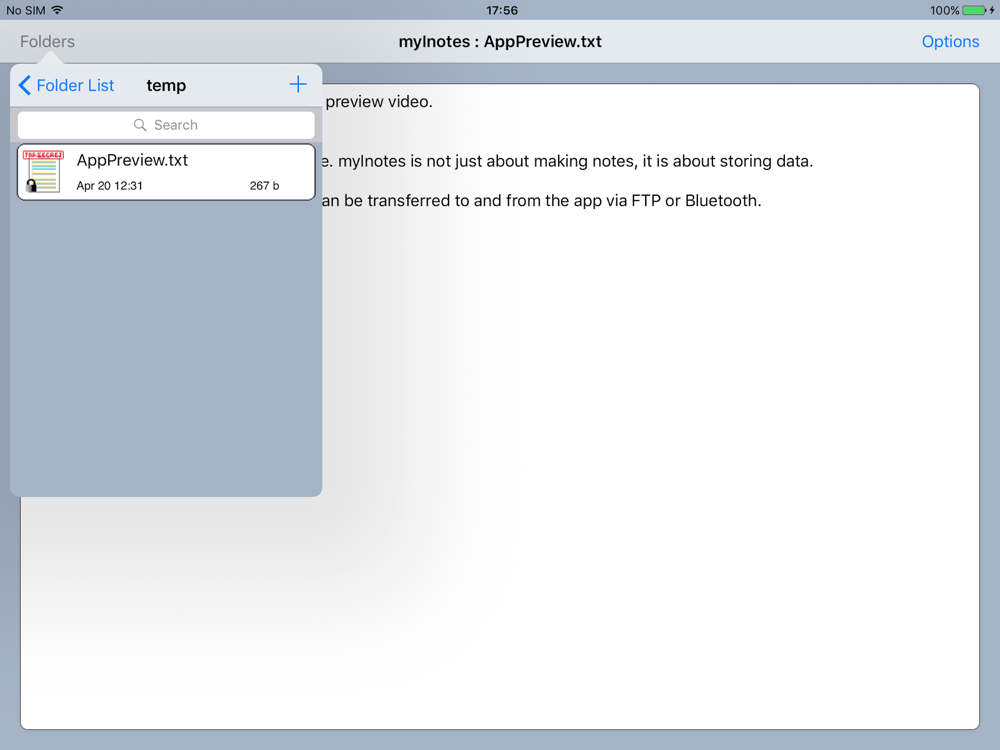1000x750 pixels.
Task: Select the AppPreview.txt file name
Action: click(x=132, y=160)
